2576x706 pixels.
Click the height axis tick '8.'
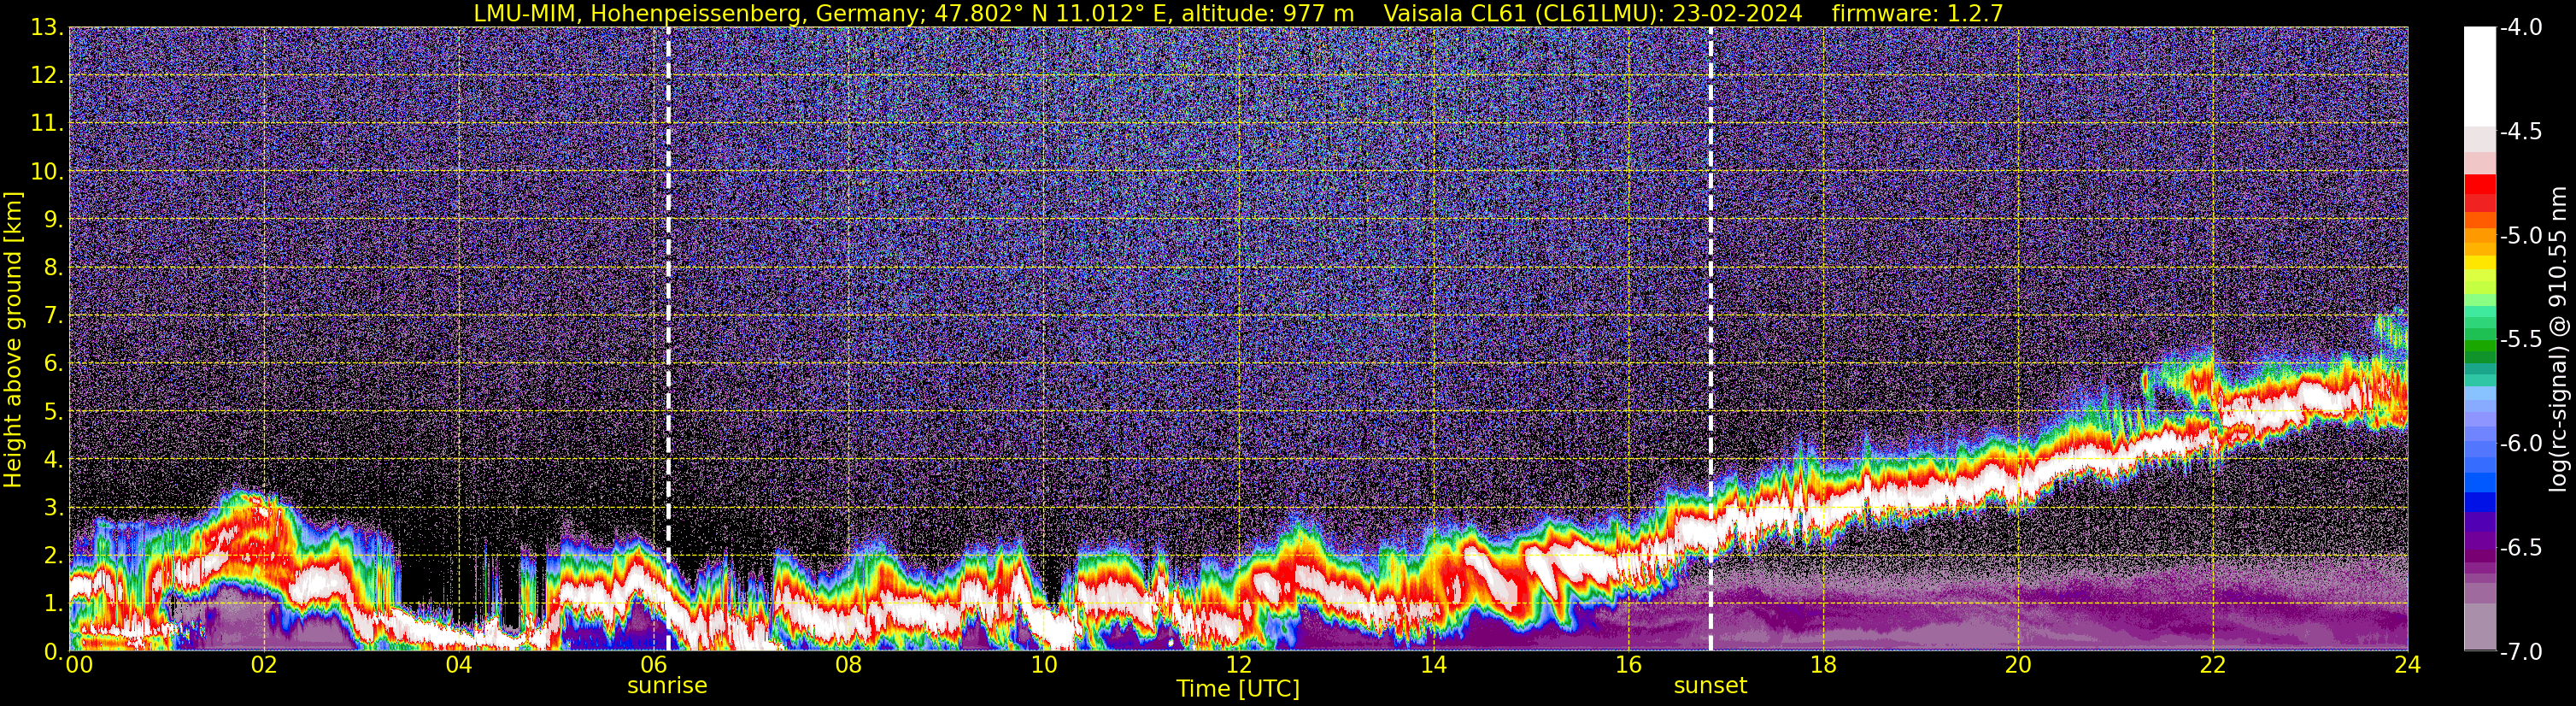pyautogui.click(x=54, y=268)
